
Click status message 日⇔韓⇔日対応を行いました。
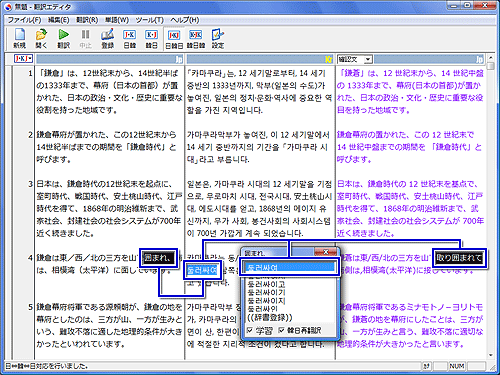tap(47, 366)
